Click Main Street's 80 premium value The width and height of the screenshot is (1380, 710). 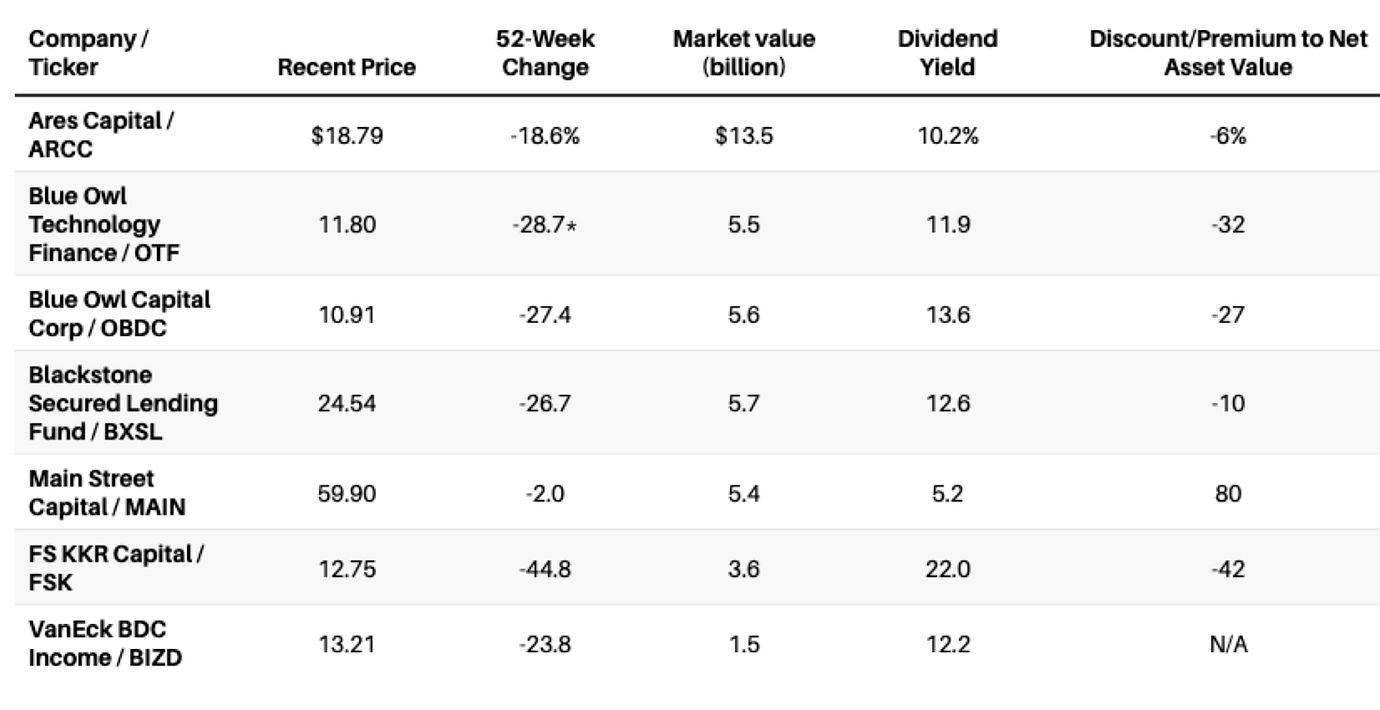(x=1228, y=494)
